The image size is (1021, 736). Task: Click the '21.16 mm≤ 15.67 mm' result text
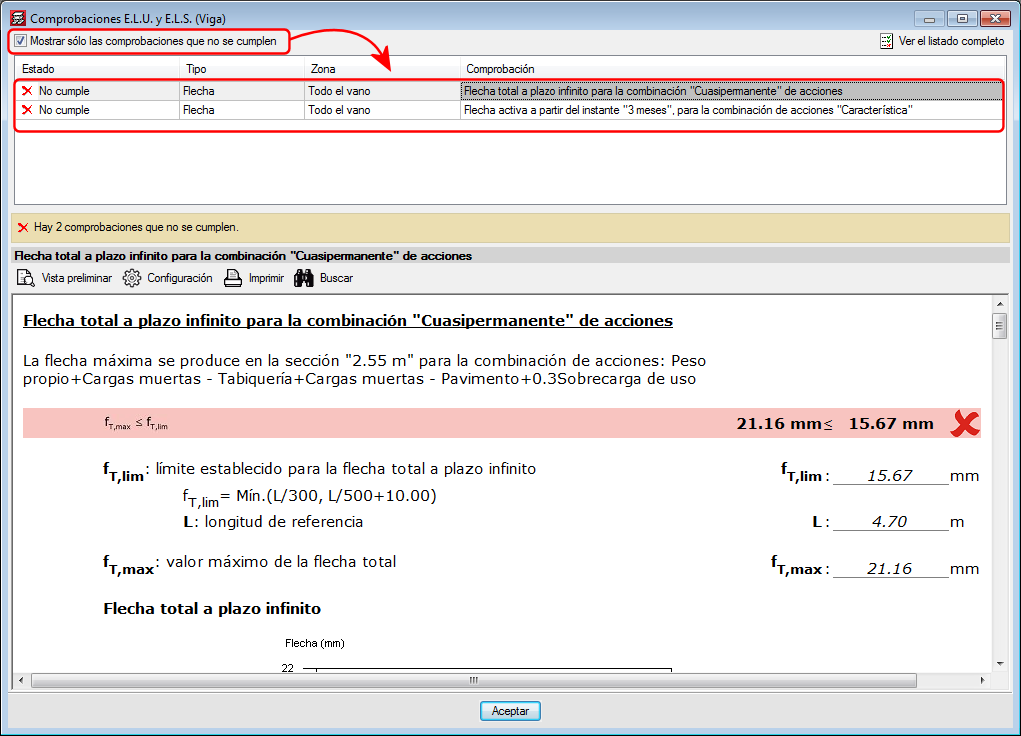(835, 423)
